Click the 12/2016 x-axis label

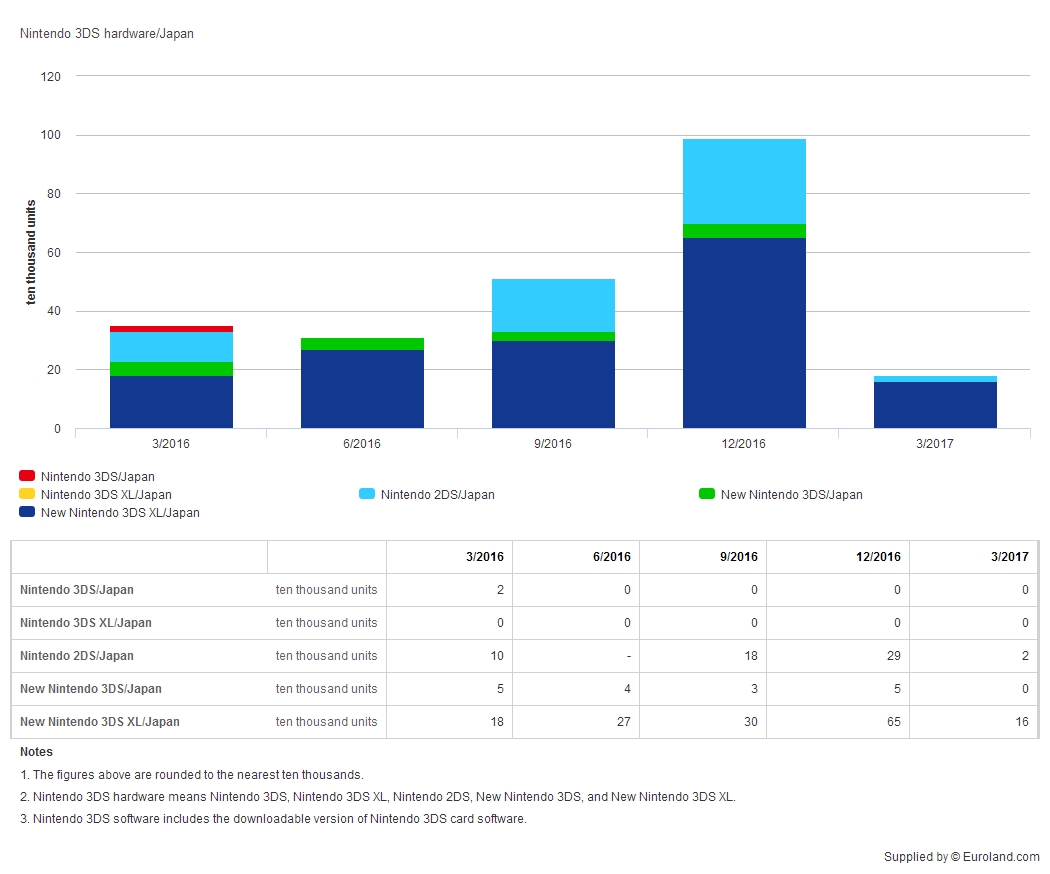743,443
